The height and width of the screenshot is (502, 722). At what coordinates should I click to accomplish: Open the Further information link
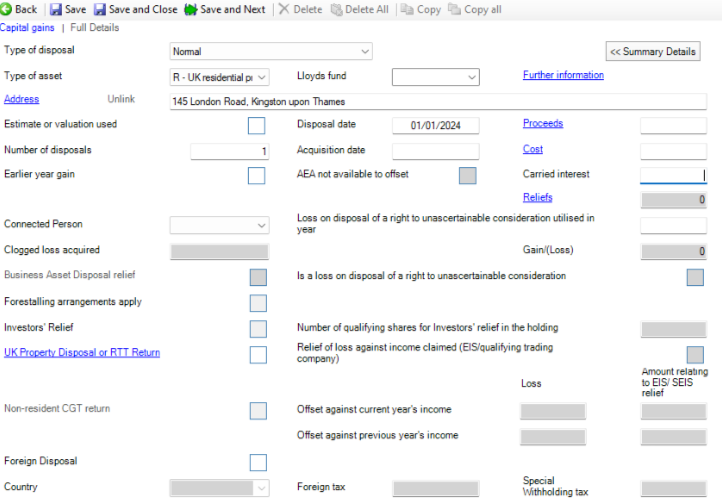(x=563, y=75)
